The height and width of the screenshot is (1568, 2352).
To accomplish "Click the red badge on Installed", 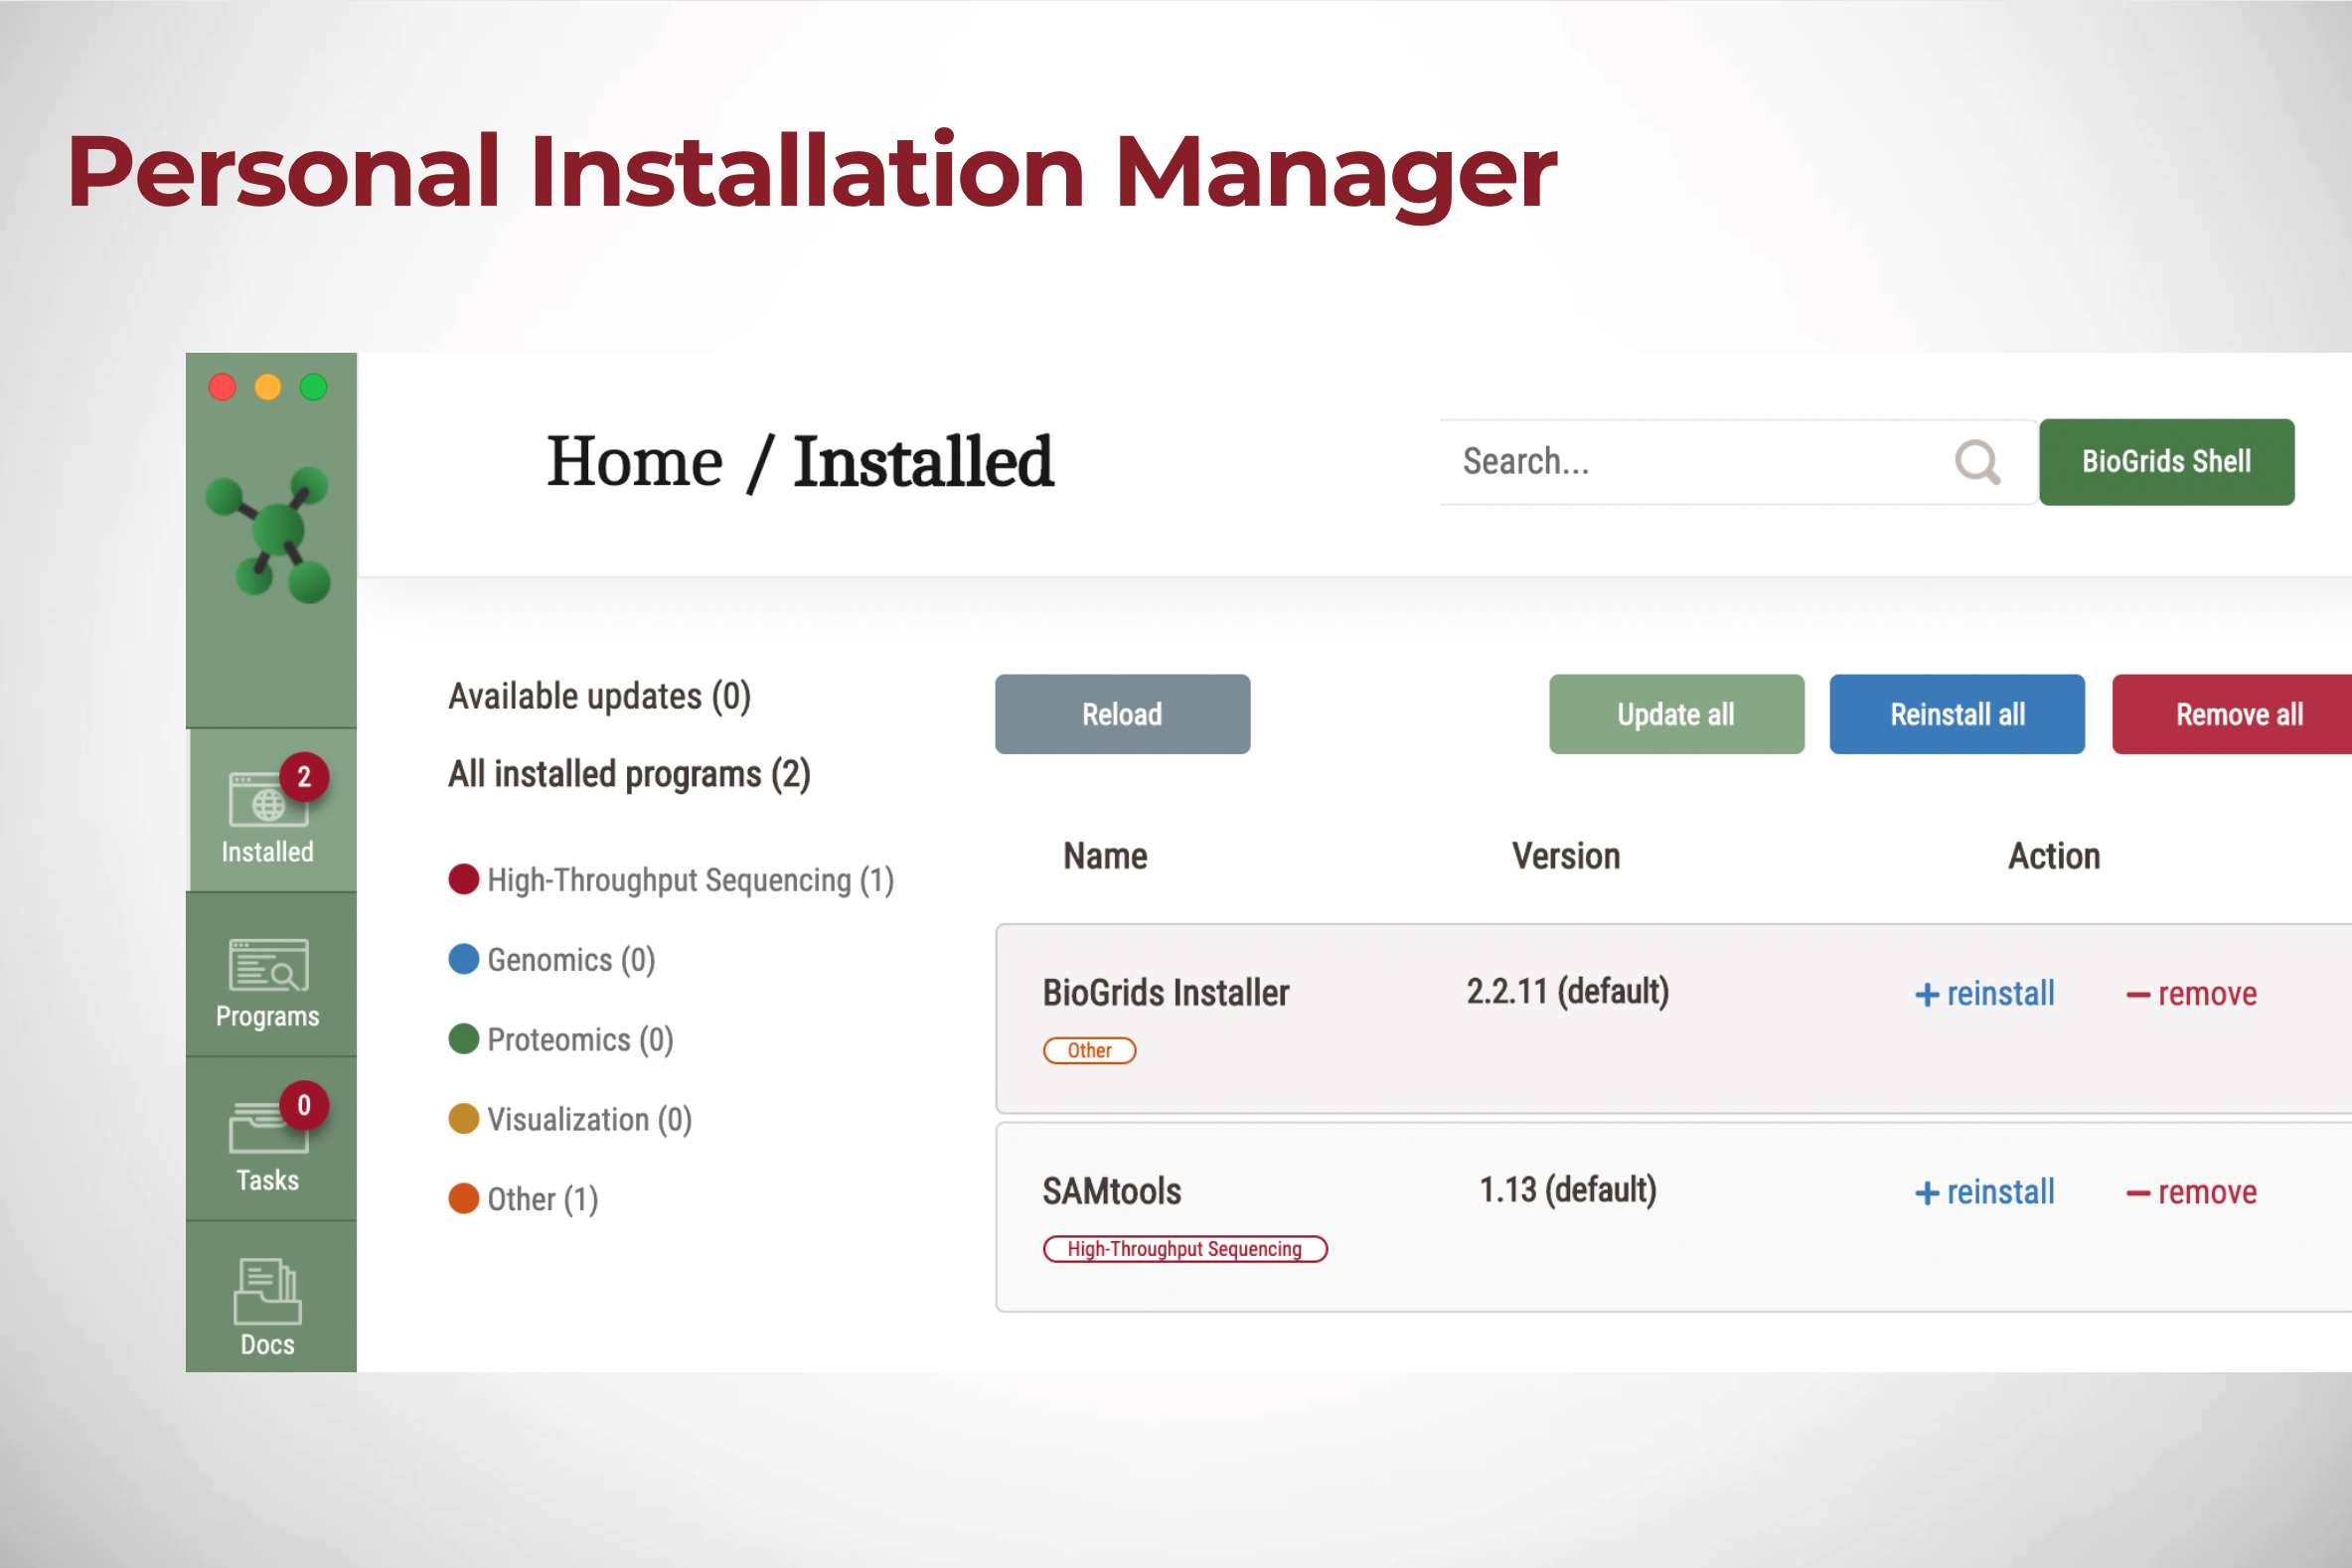I will tap(304, 777).
